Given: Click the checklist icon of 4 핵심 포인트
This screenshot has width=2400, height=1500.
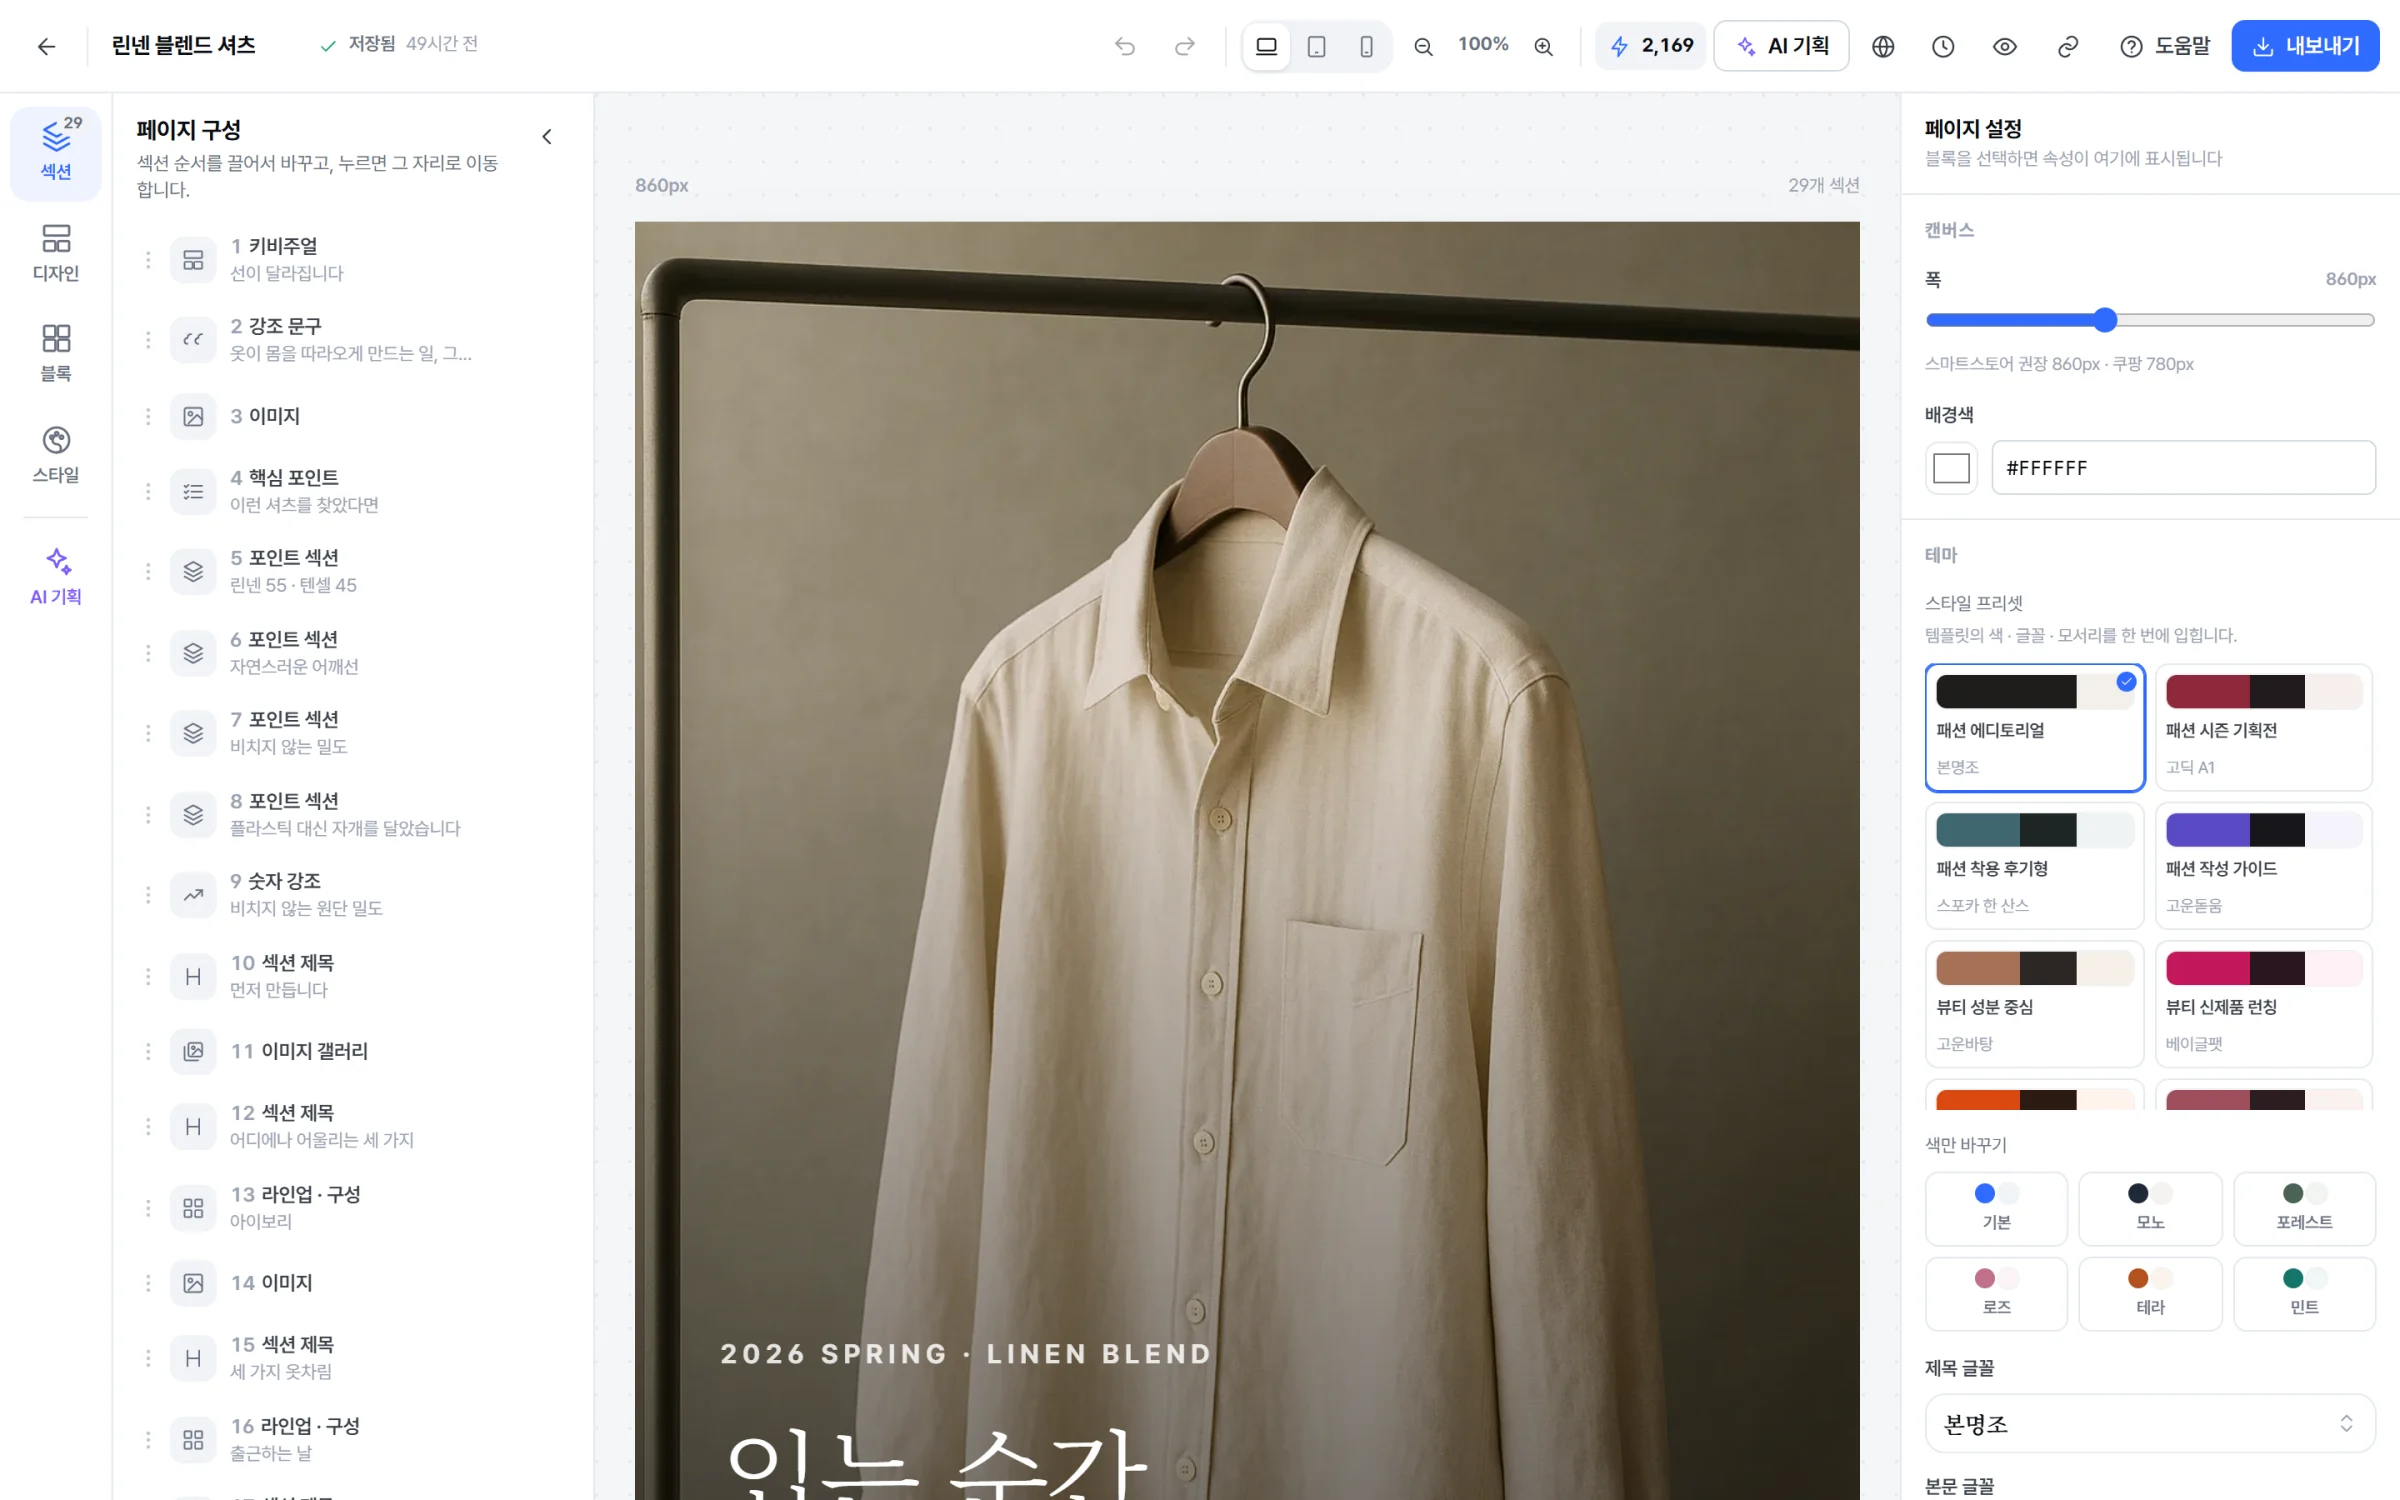Looking at the screenshot, I should (x=193, y=491).
